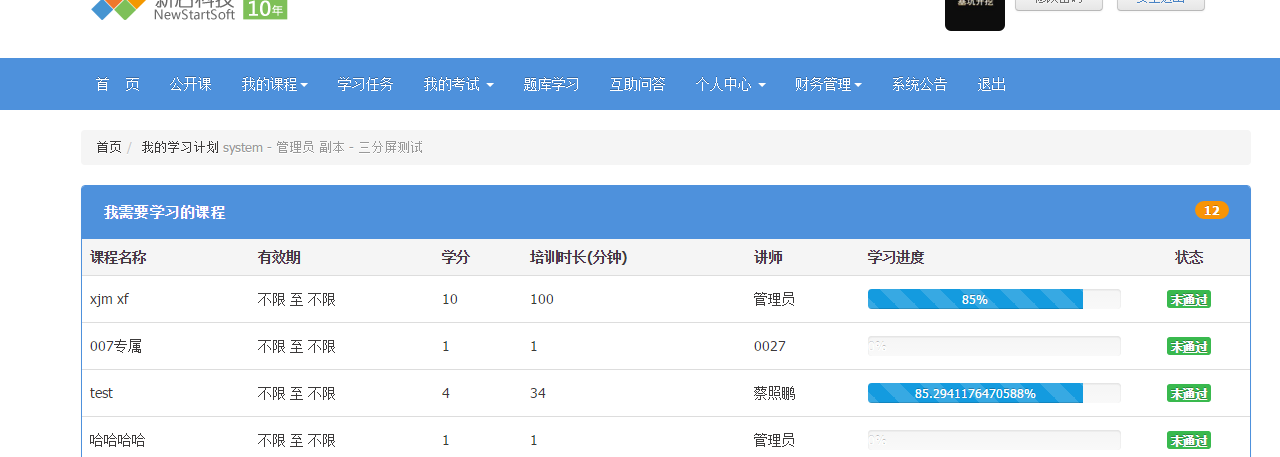1280x457 pixels.
Task: Expand the 个人中心 dropdown
Action: 730,85
